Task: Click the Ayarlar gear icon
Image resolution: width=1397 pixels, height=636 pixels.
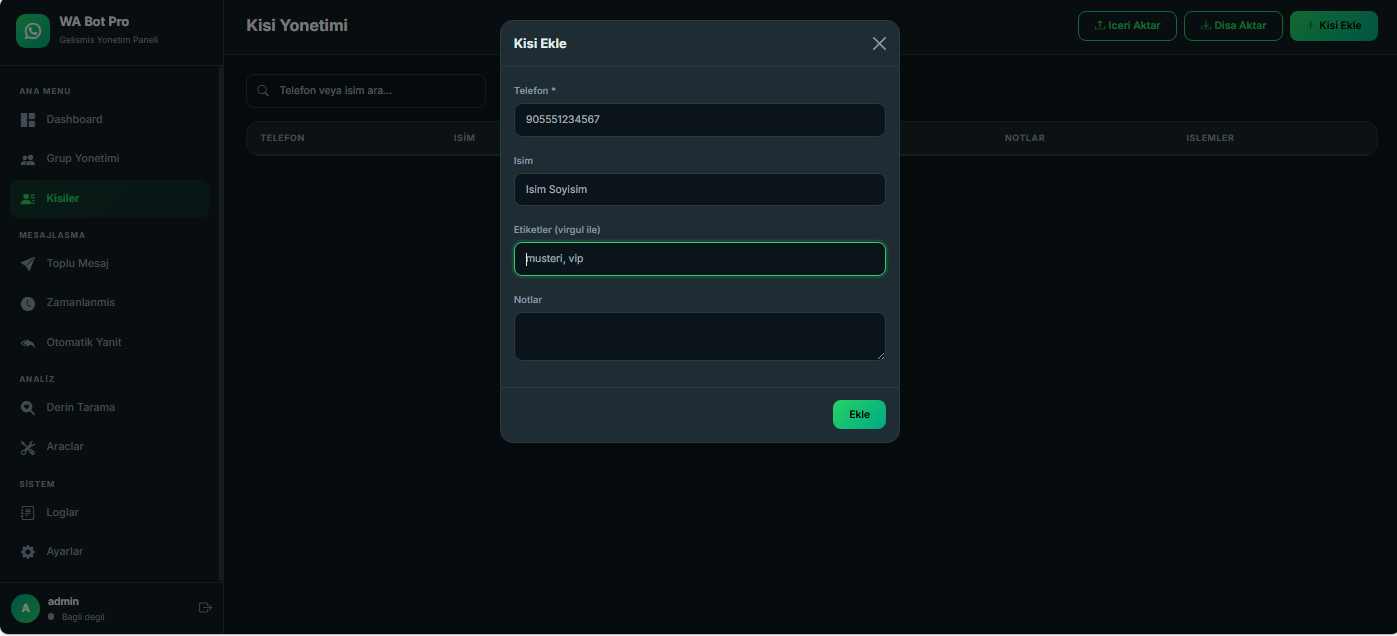Action: pos(28,552)
